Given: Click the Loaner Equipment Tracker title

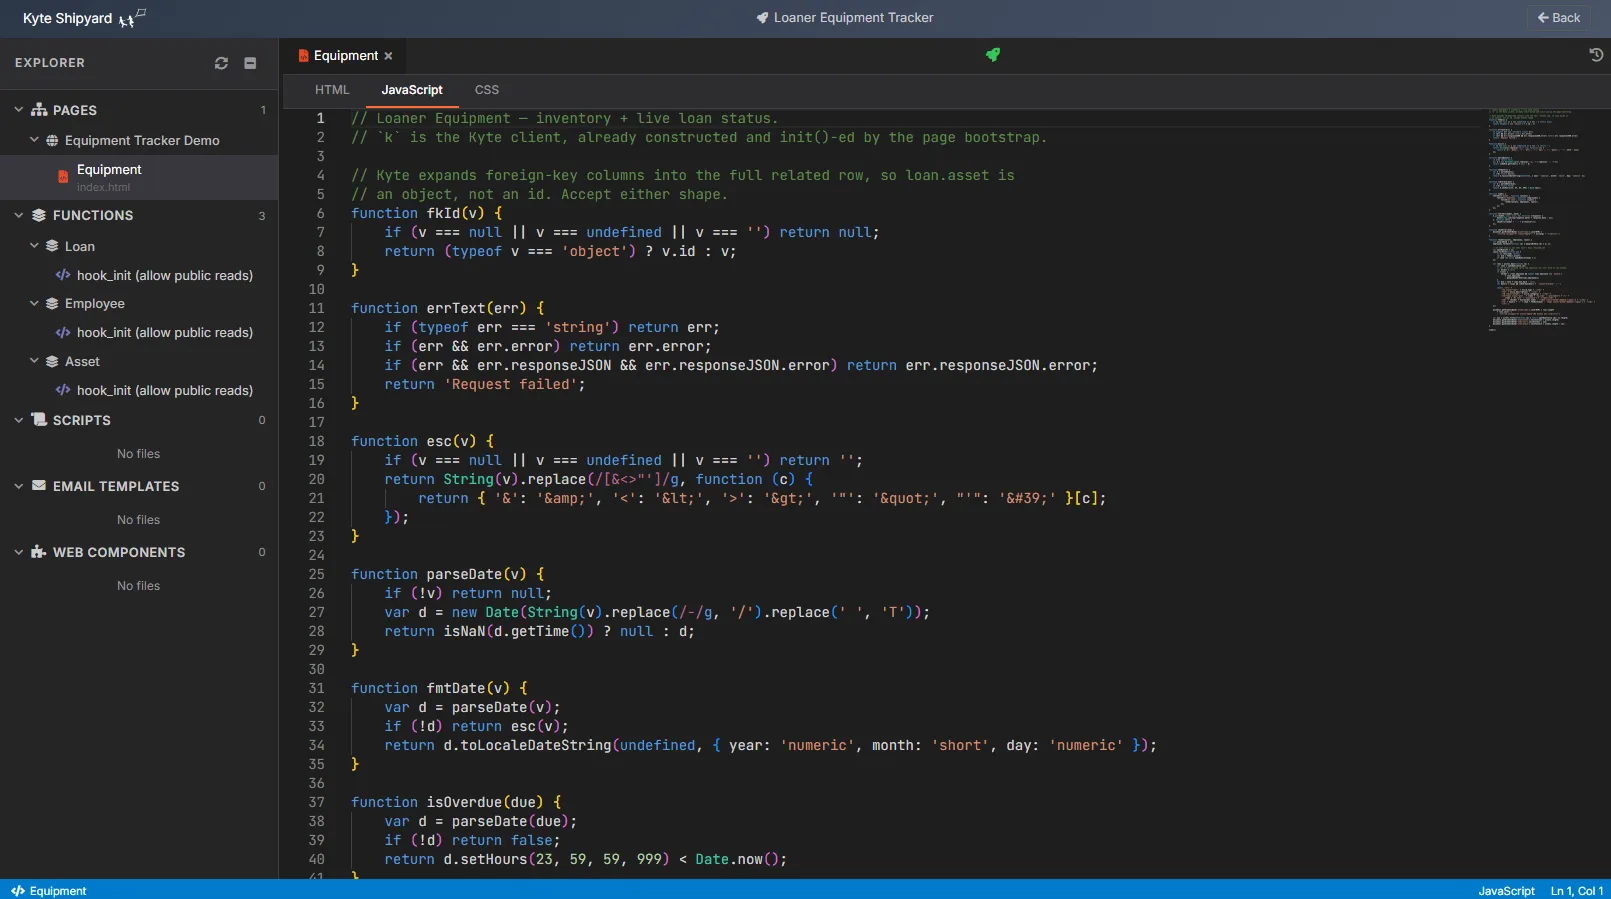Looking at the screenshot, I should coord(853,18).
